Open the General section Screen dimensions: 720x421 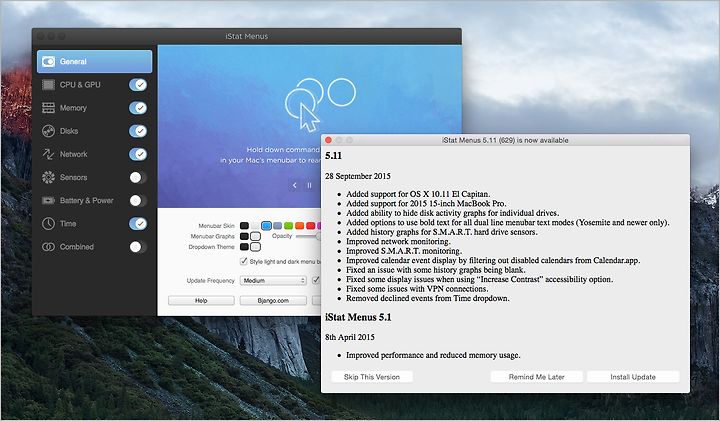click(95, 62)
